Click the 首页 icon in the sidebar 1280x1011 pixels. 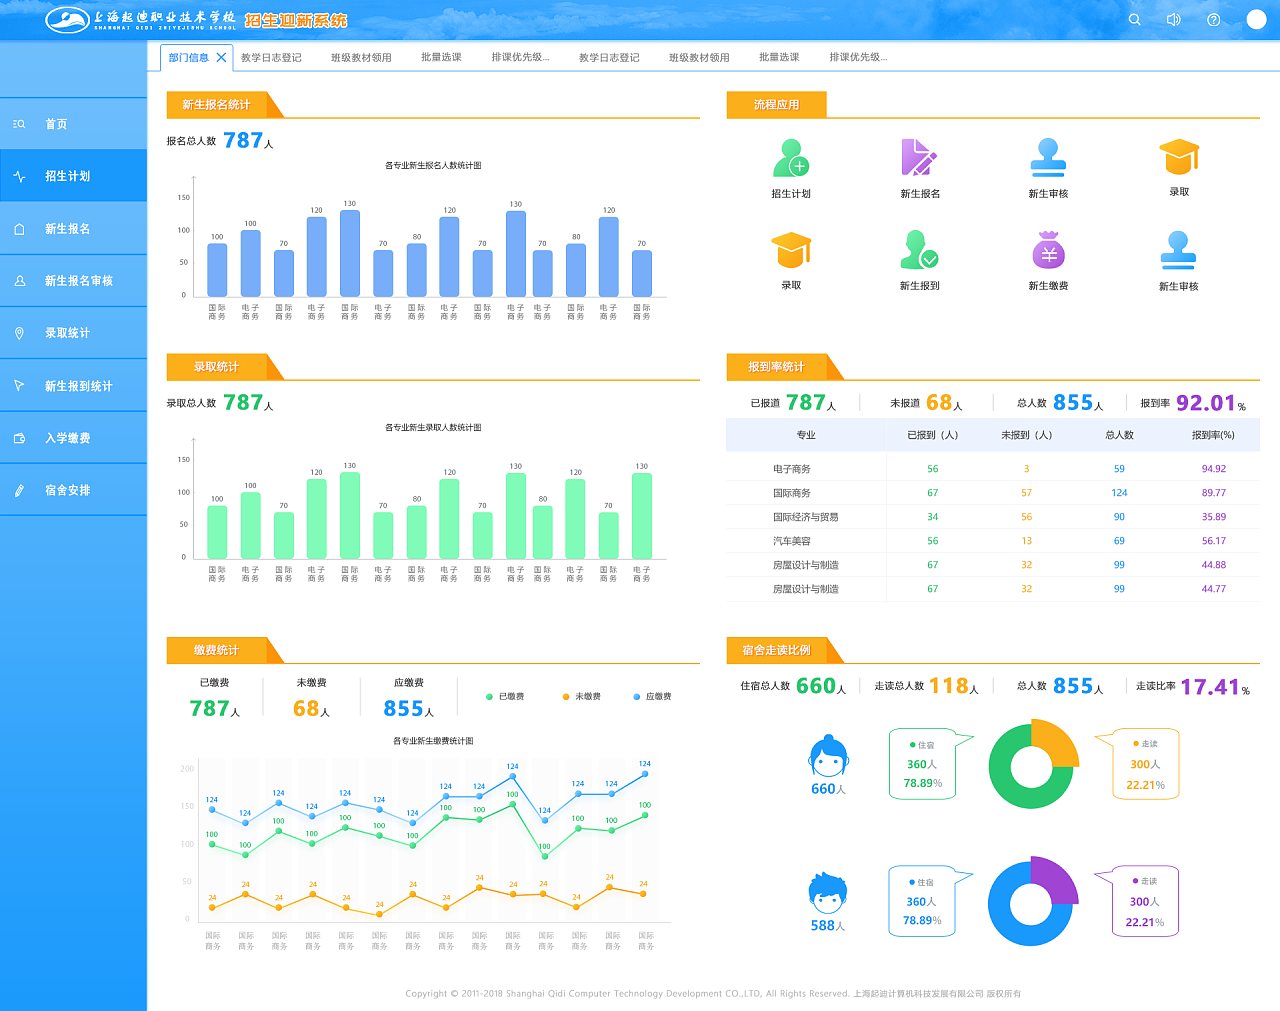[x=19, y=124]
